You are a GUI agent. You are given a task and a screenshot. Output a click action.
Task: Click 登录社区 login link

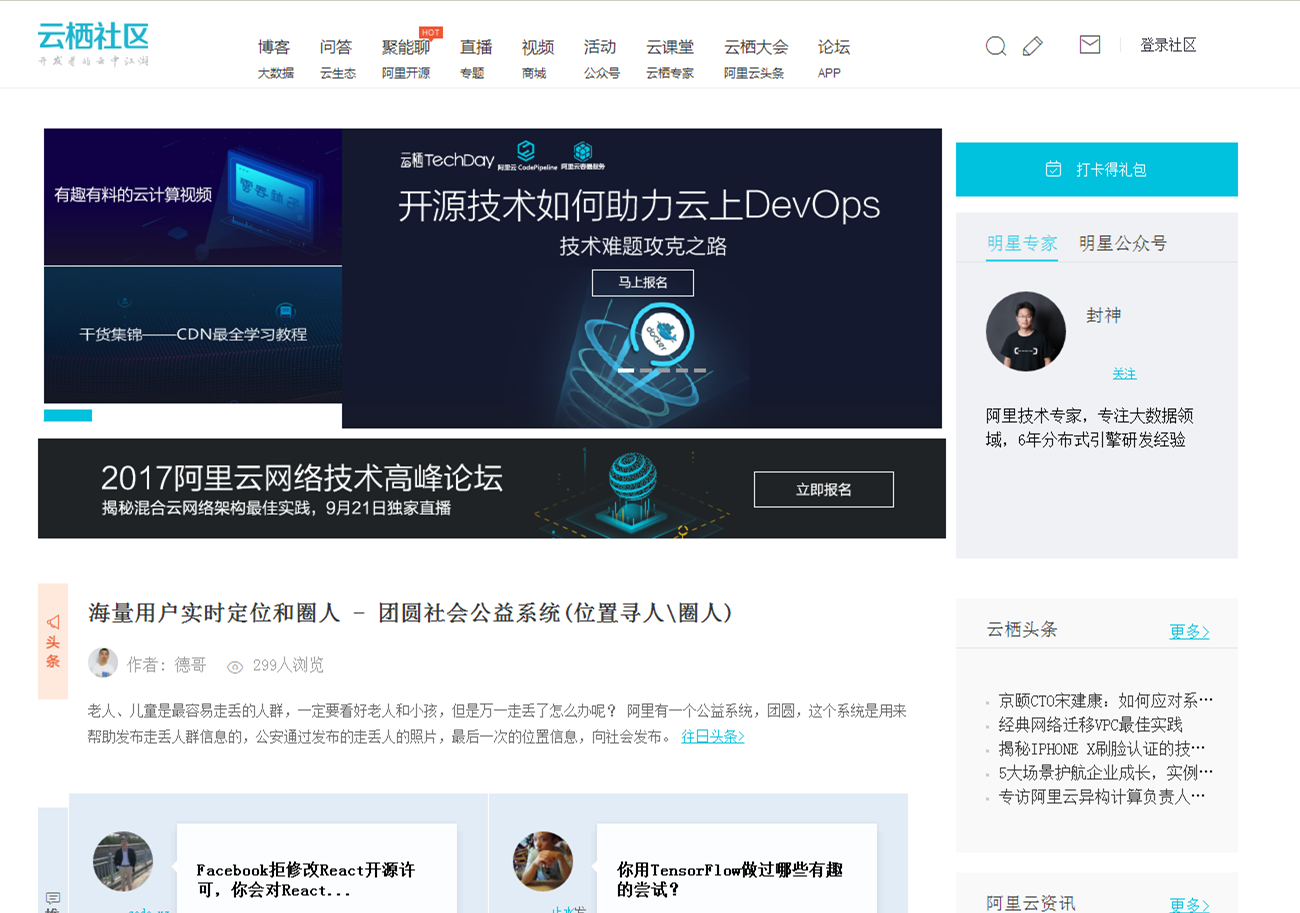[x=1168, y=45]
